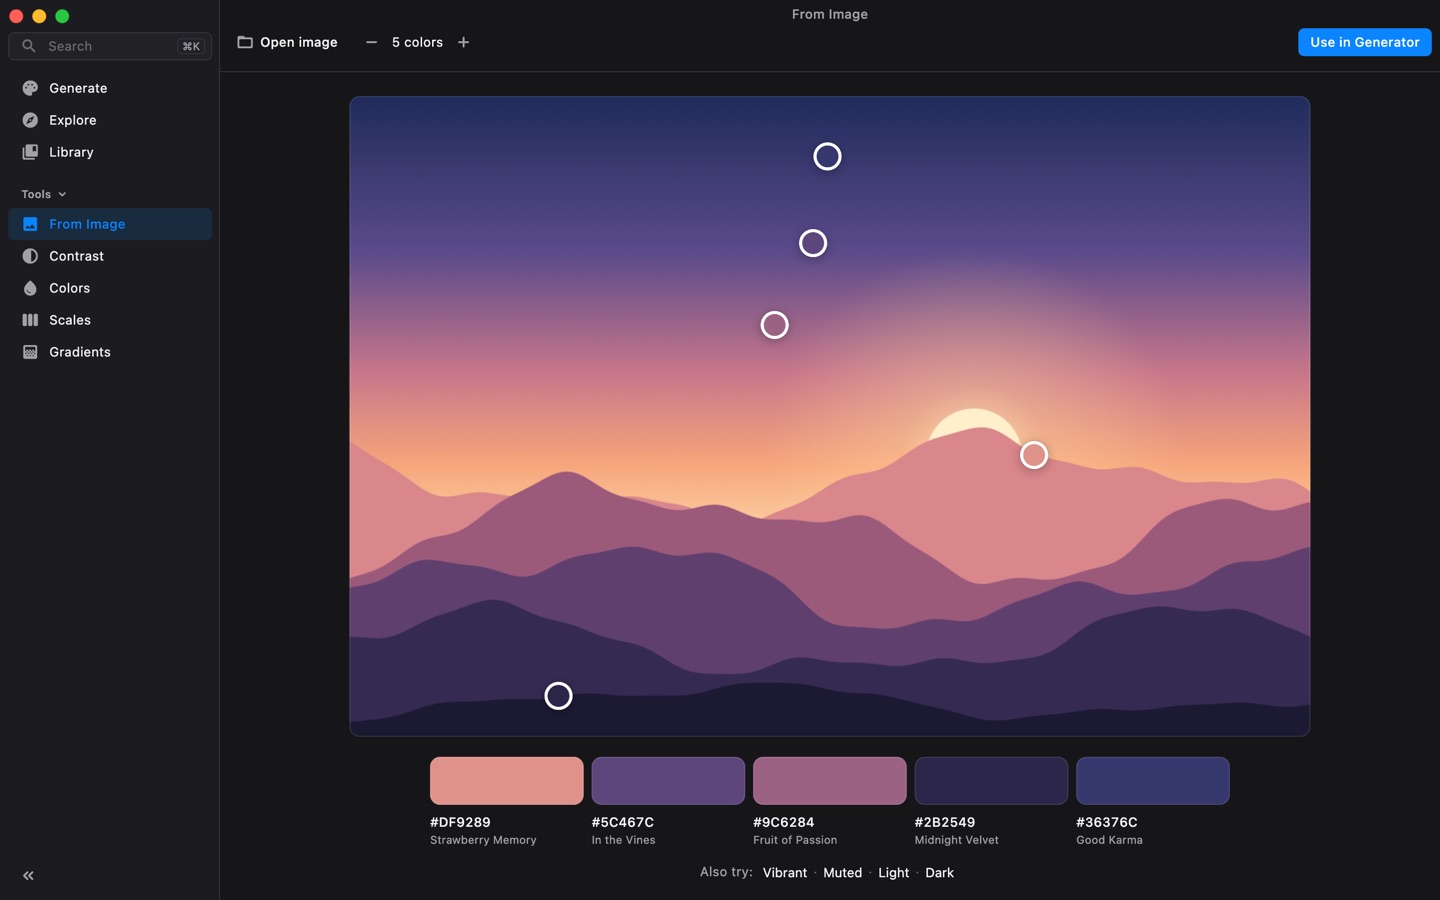Click the Contrast half-circle icon
Image resolution: width=1440 pixels, height=900 pixels.
coord(30,256)
